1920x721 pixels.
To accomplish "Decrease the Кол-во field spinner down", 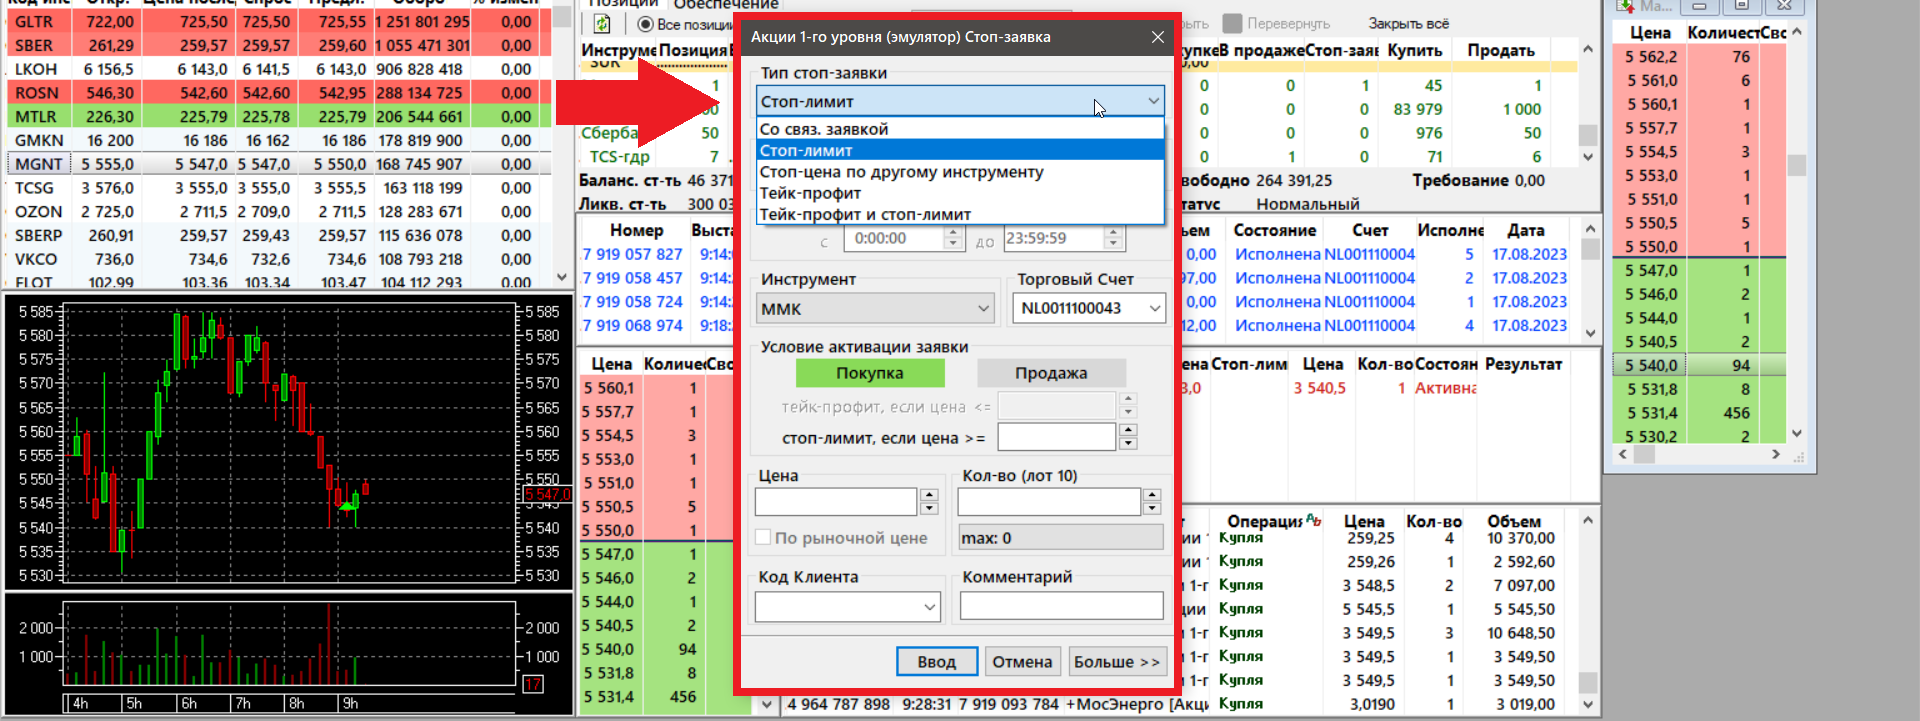I will (1152, 508).
